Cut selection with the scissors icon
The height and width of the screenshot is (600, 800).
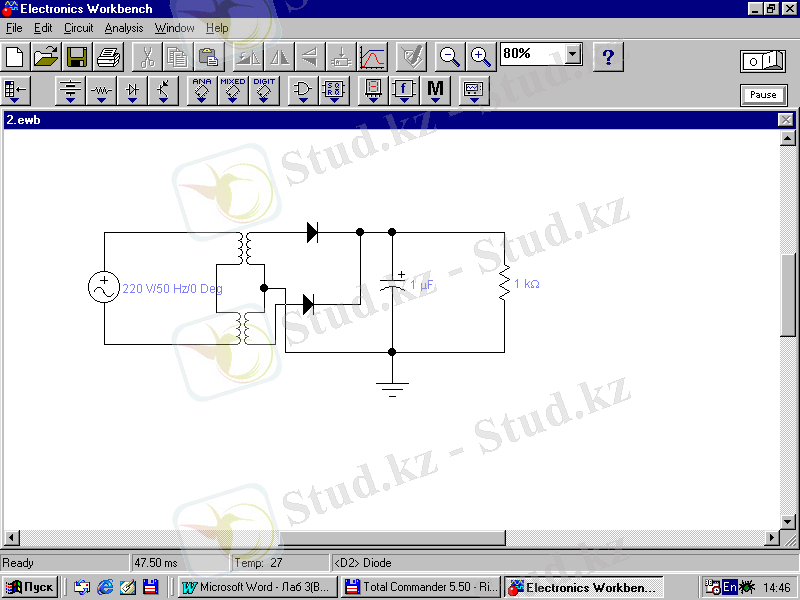[147, 57]
